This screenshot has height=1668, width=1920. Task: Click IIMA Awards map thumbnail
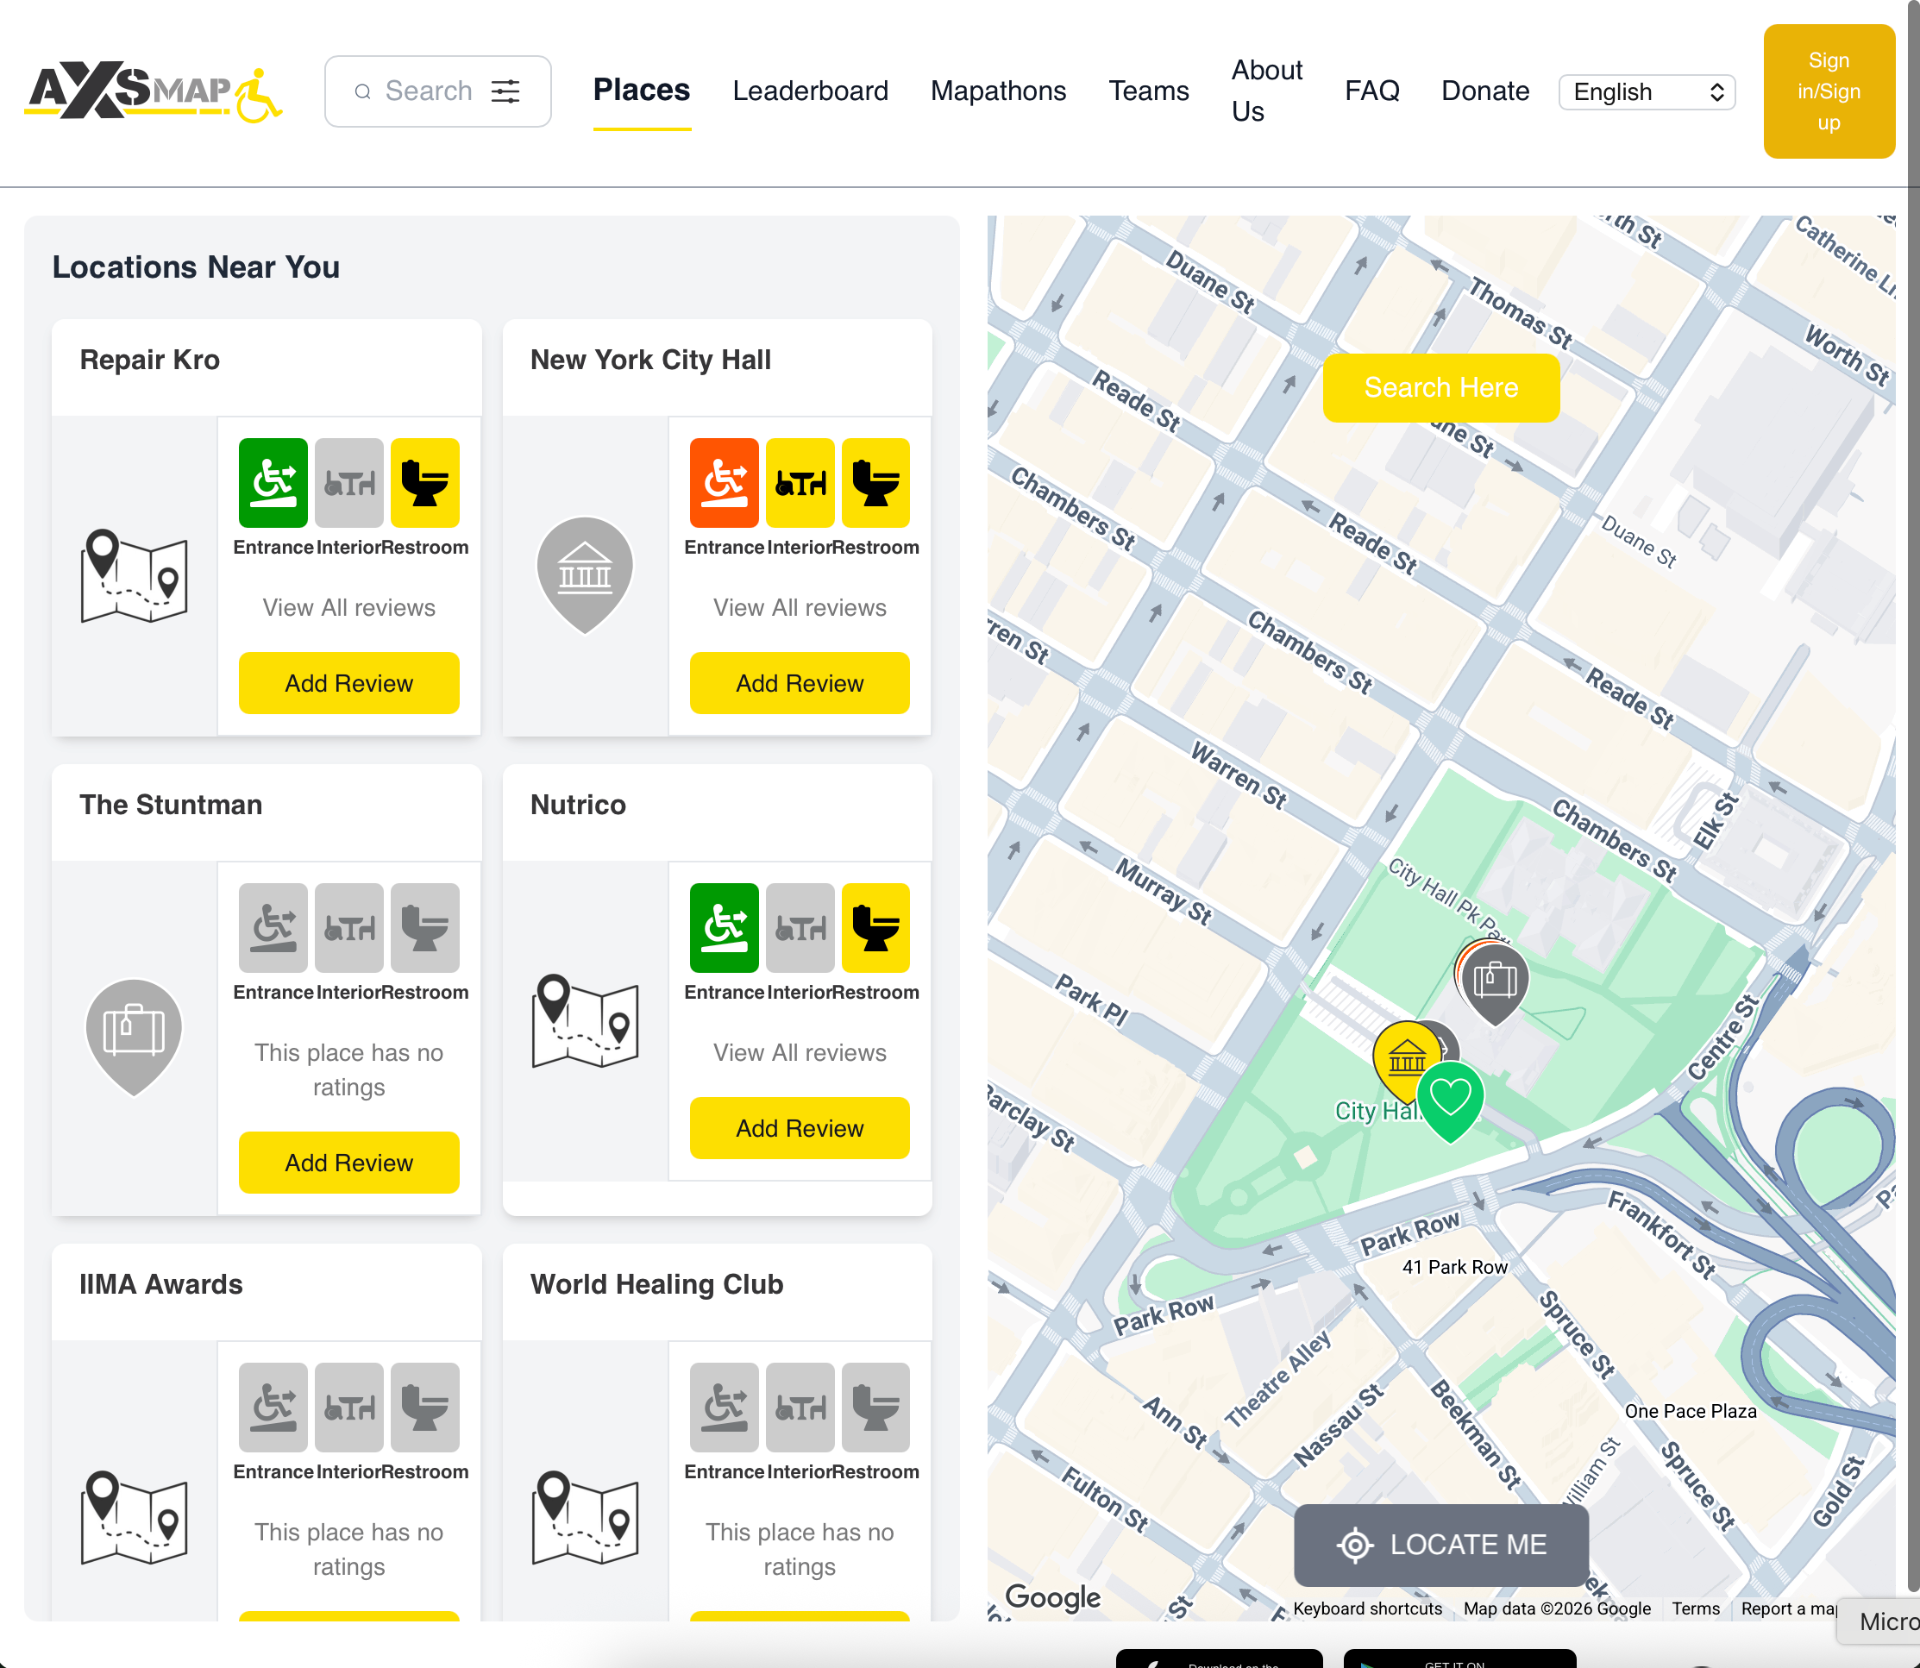134,1518
